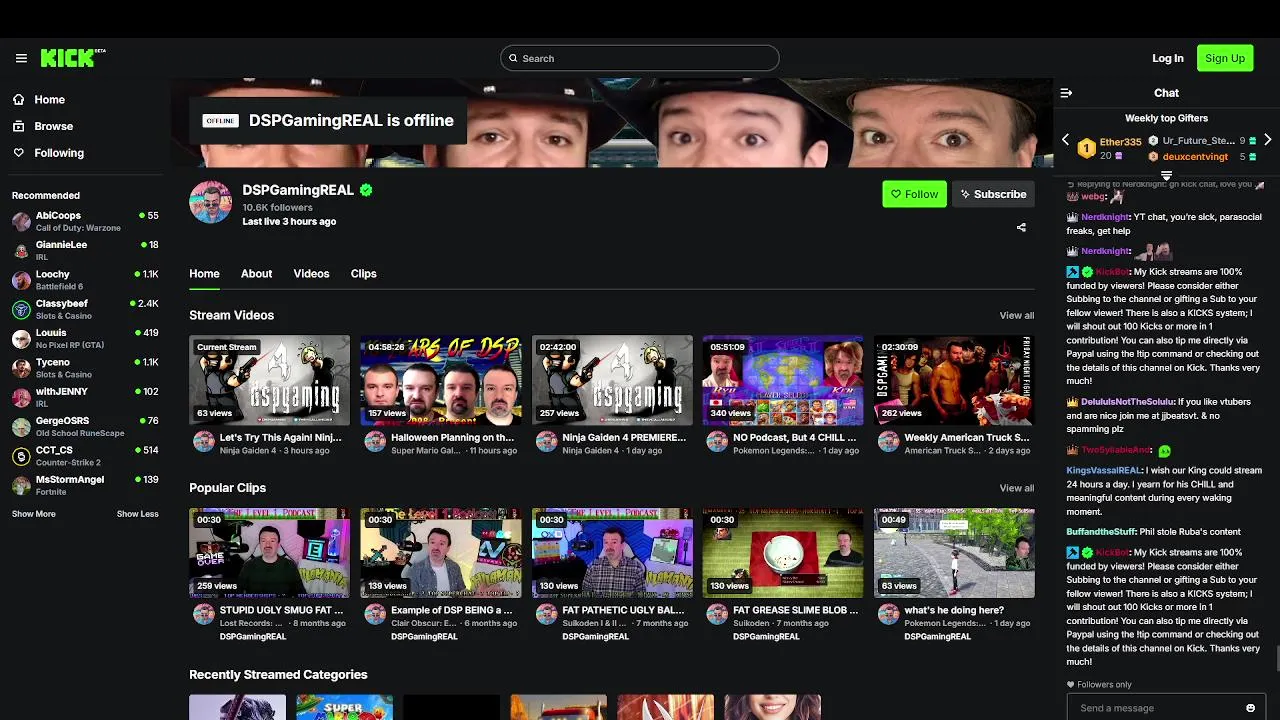Click the verified badge next to DSPGamingREAL

[366, 190]
